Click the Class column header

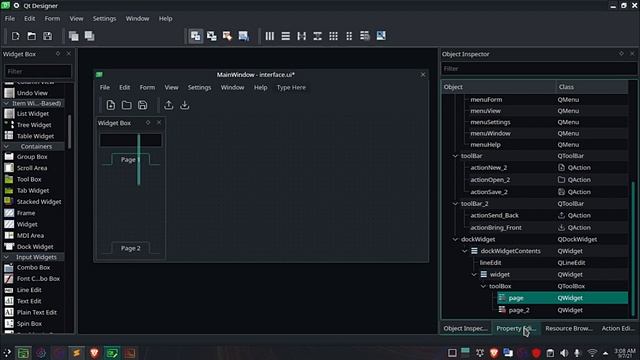coord(592,87)
